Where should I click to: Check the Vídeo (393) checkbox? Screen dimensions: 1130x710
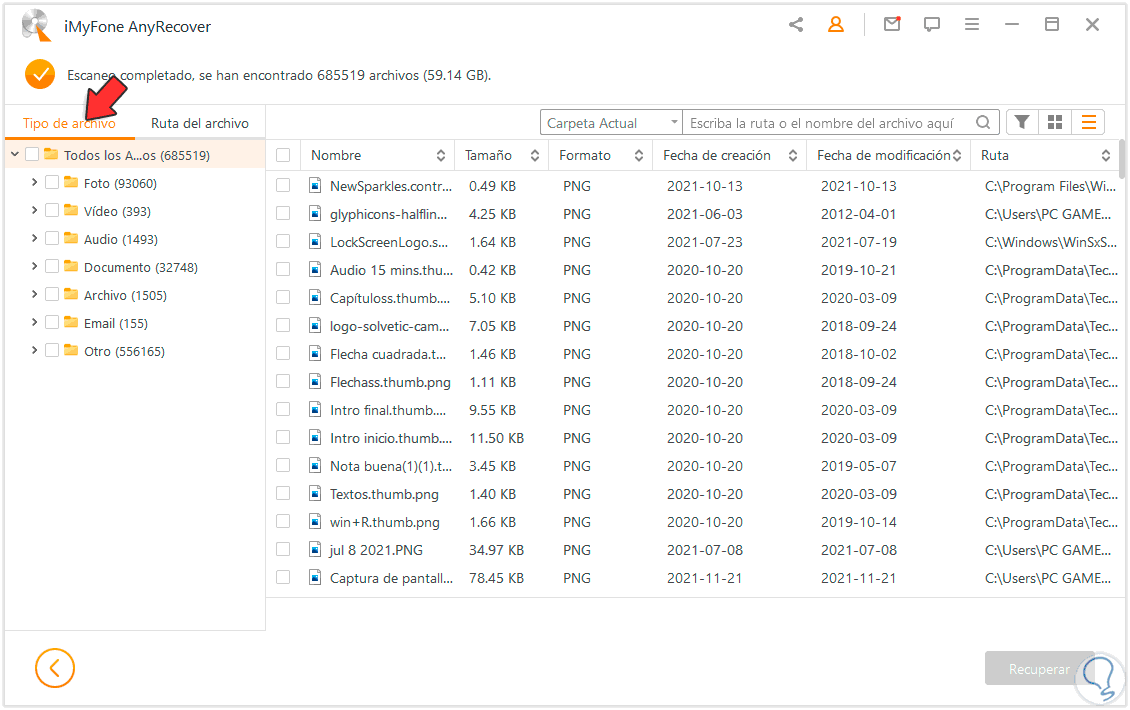tap(52, 210)
